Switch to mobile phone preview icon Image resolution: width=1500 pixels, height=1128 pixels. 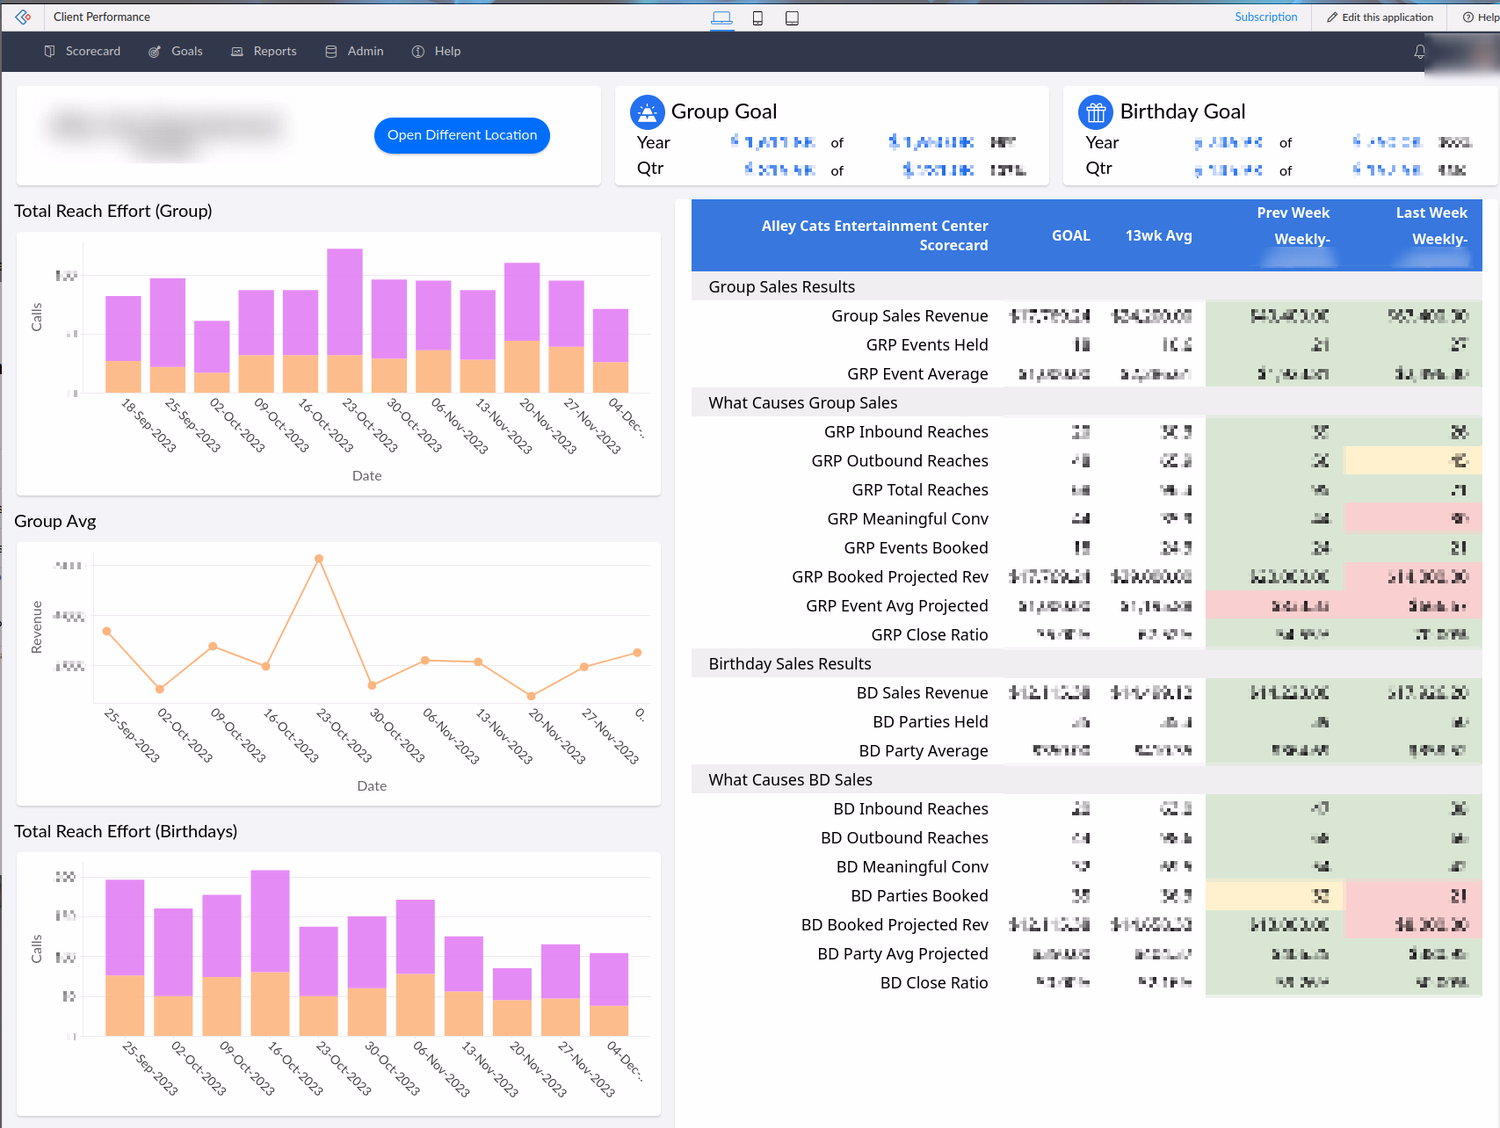(x=756, y=17)
